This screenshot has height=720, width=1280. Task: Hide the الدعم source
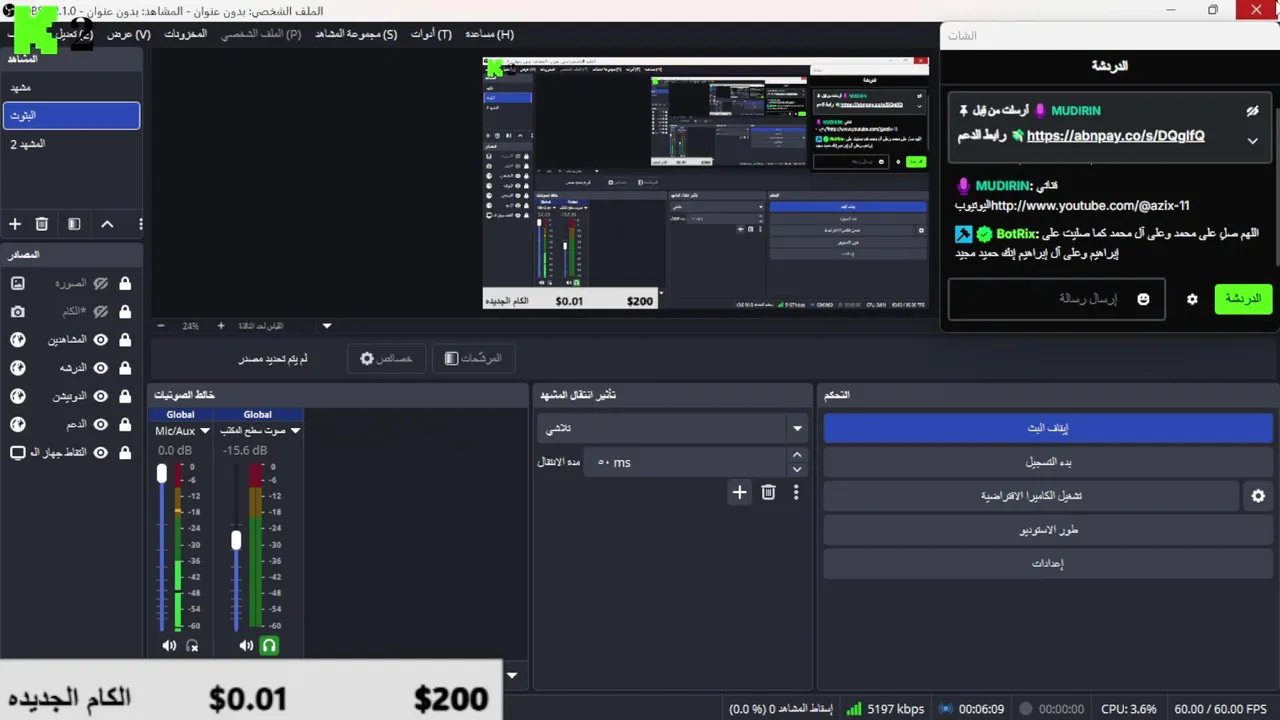coord(100,424)
